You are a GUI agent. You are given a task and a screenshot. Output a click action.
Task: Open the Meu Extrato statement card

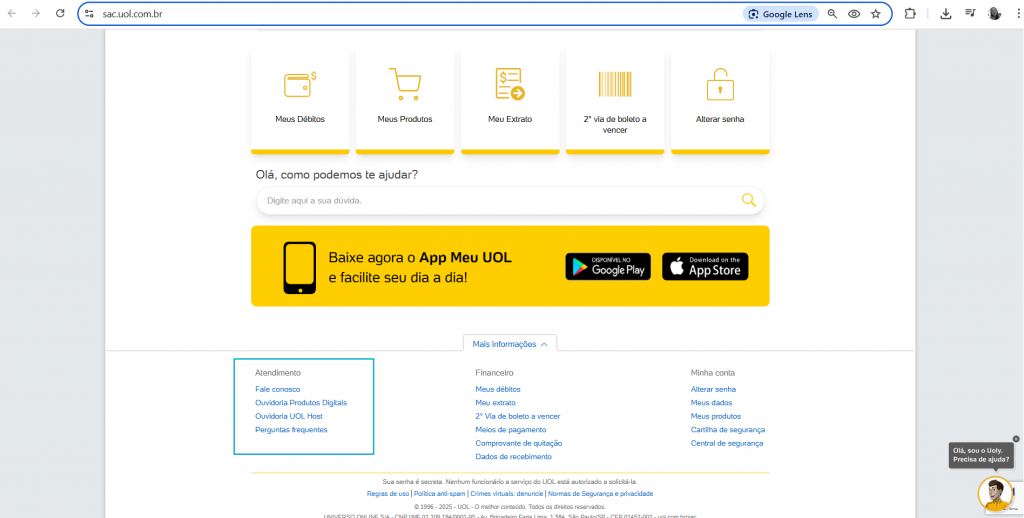(x=510, y=101)
